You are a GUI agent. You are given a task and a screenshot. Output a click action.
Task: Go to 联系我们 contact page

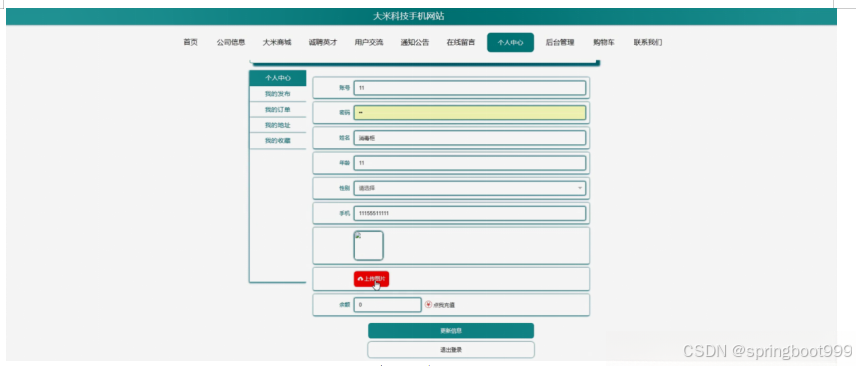click(x=648, y=42)
